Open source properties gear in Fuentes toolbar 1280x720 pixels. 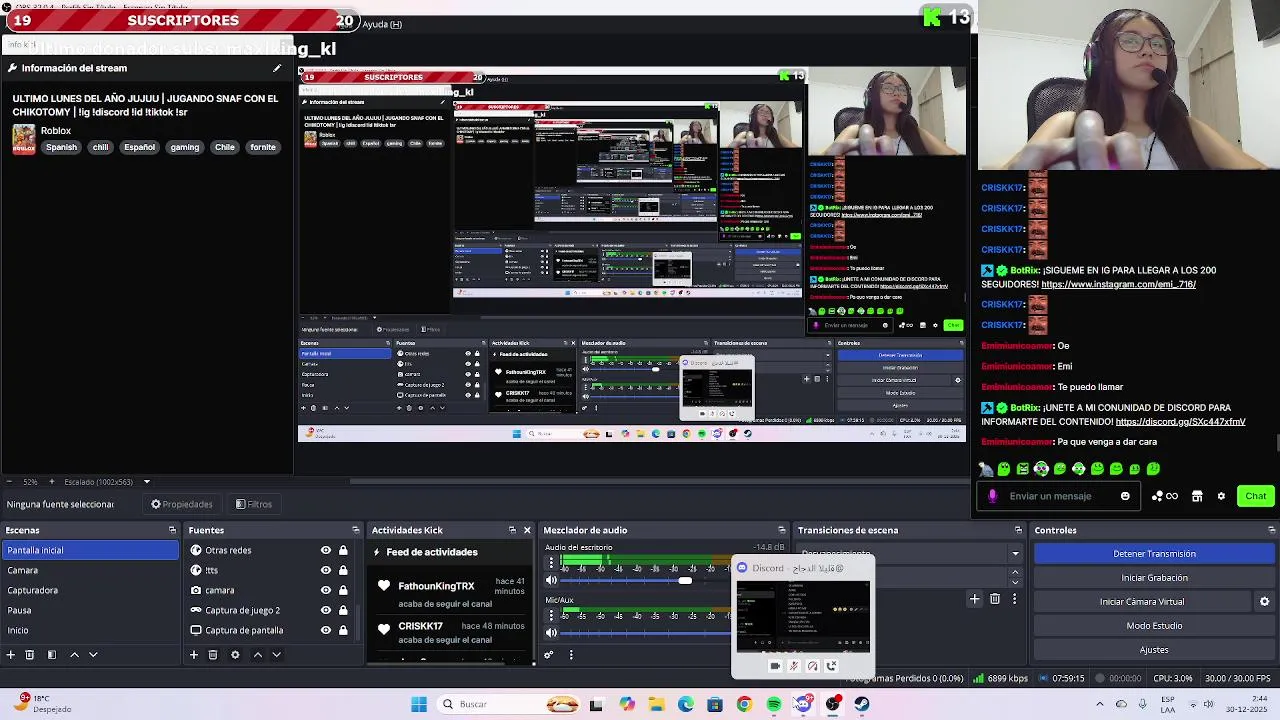pyautogui.click(x=235, y=655)
